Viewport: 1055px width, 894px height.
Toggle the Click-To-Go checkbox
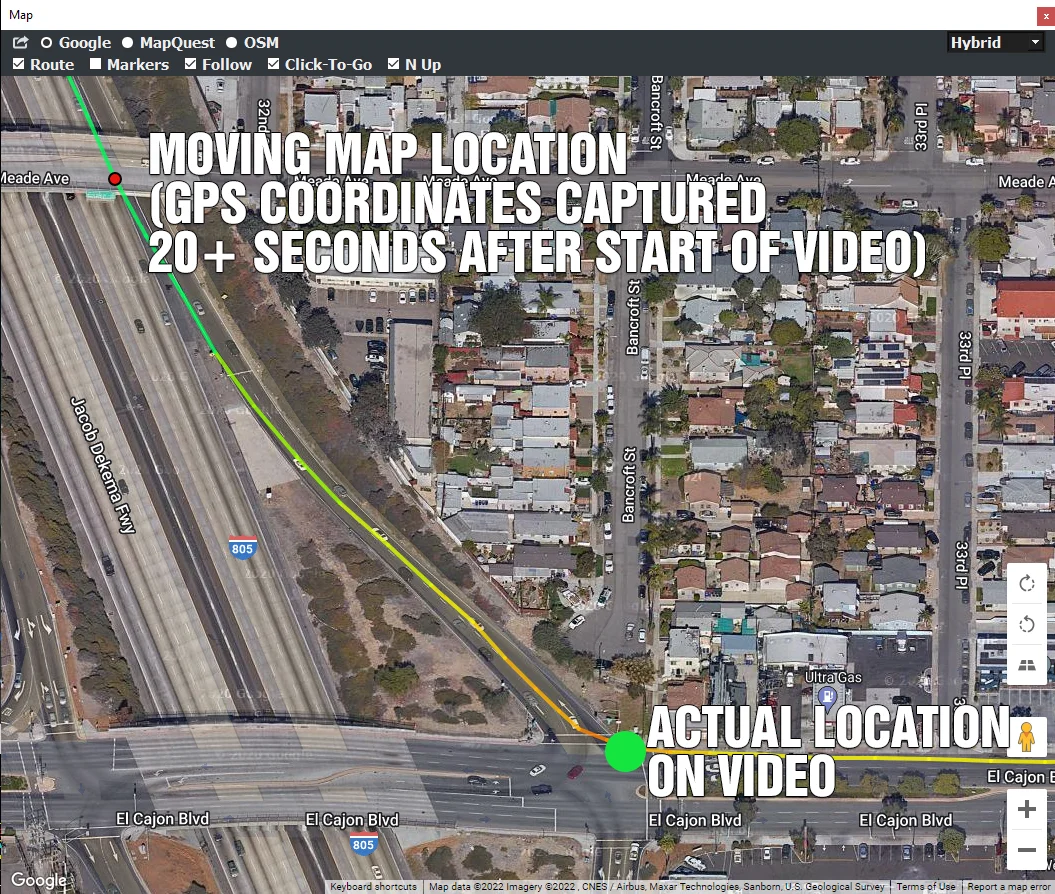(x=273, y=64)
